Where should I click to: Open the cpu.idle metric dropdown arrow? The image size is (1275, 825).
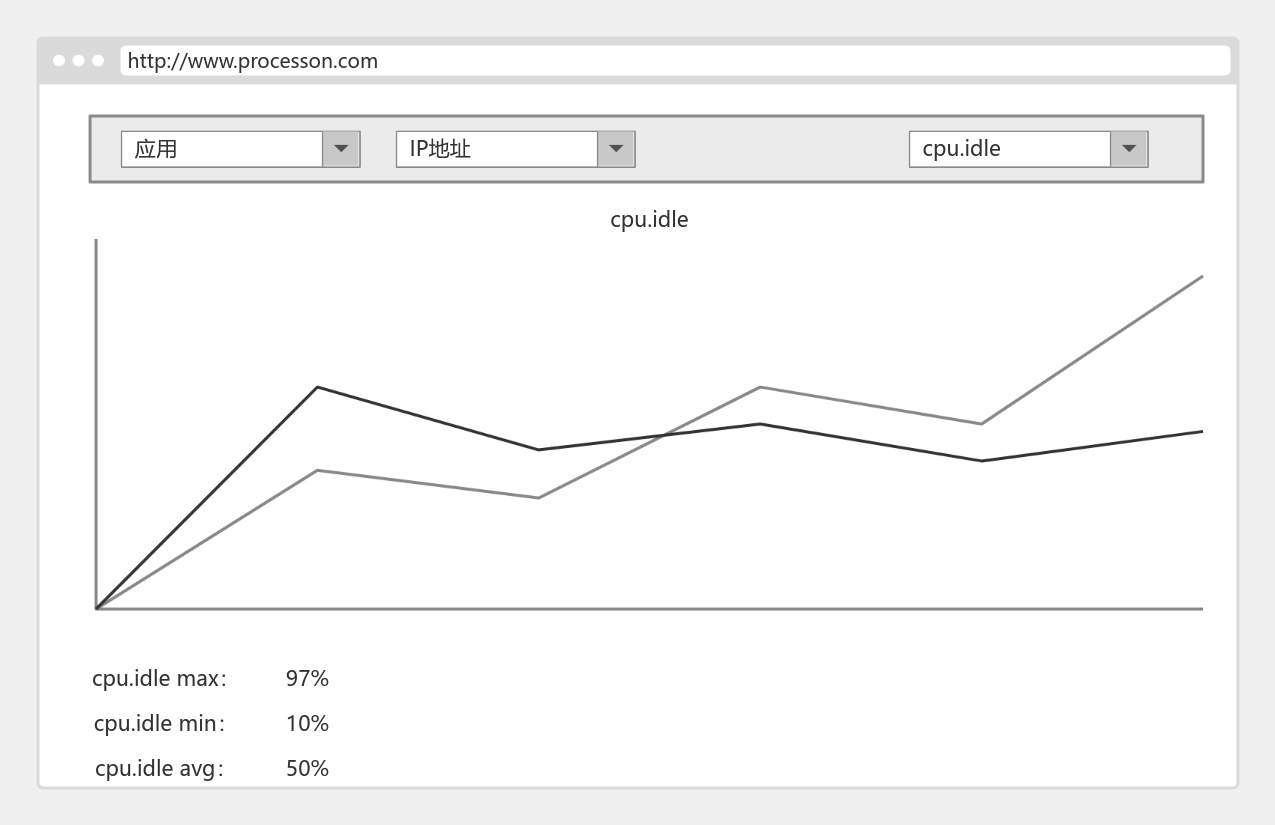click(x=1129, y=149)
